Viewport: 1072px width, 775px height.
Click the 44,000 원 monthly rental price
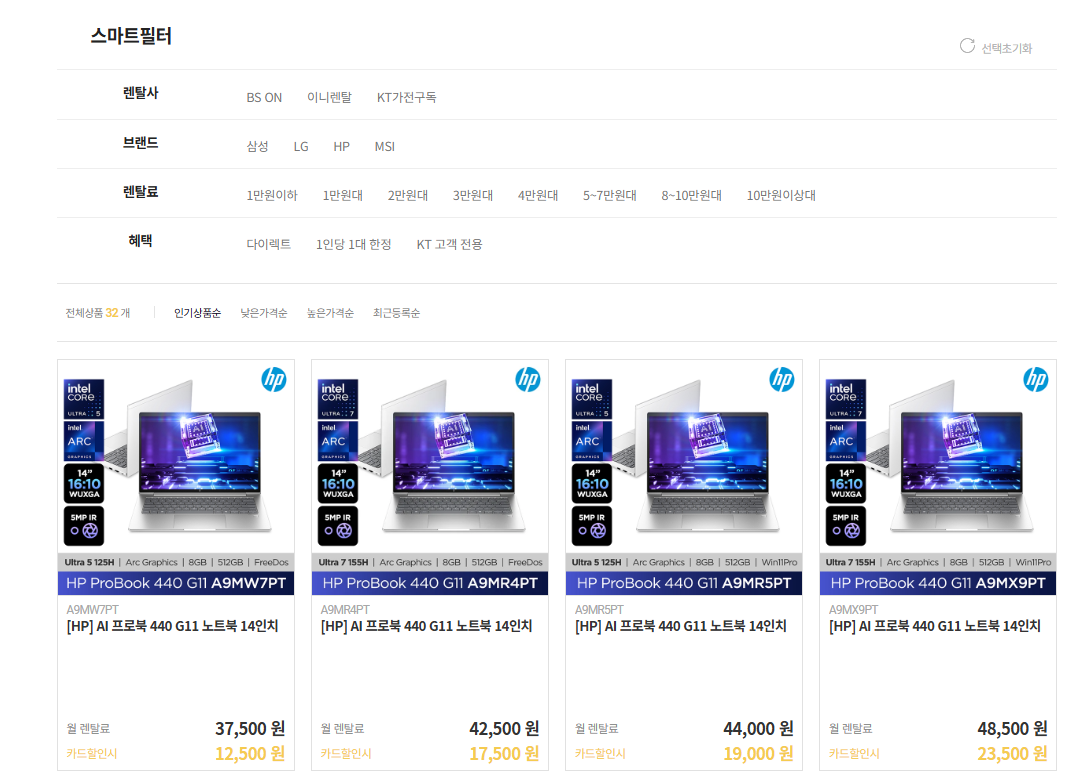758,729
